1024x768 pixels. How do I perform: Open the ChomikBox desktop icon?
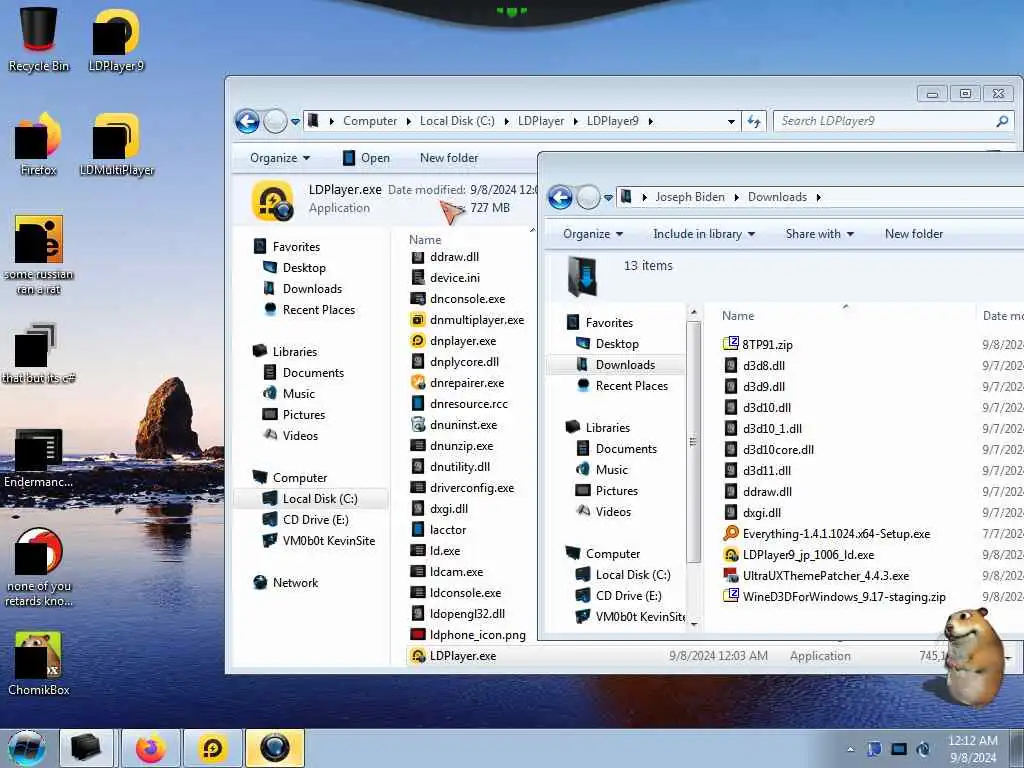pyautogui.click(x=39, y=663)
